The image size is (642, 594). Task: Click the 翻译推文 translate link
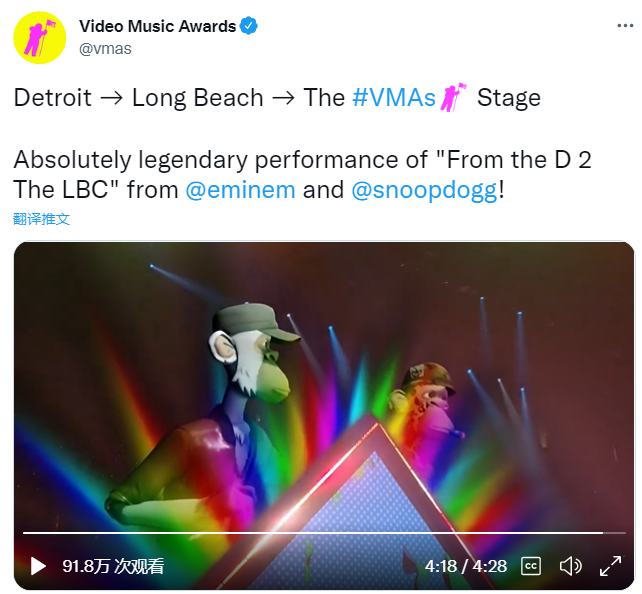41,219
